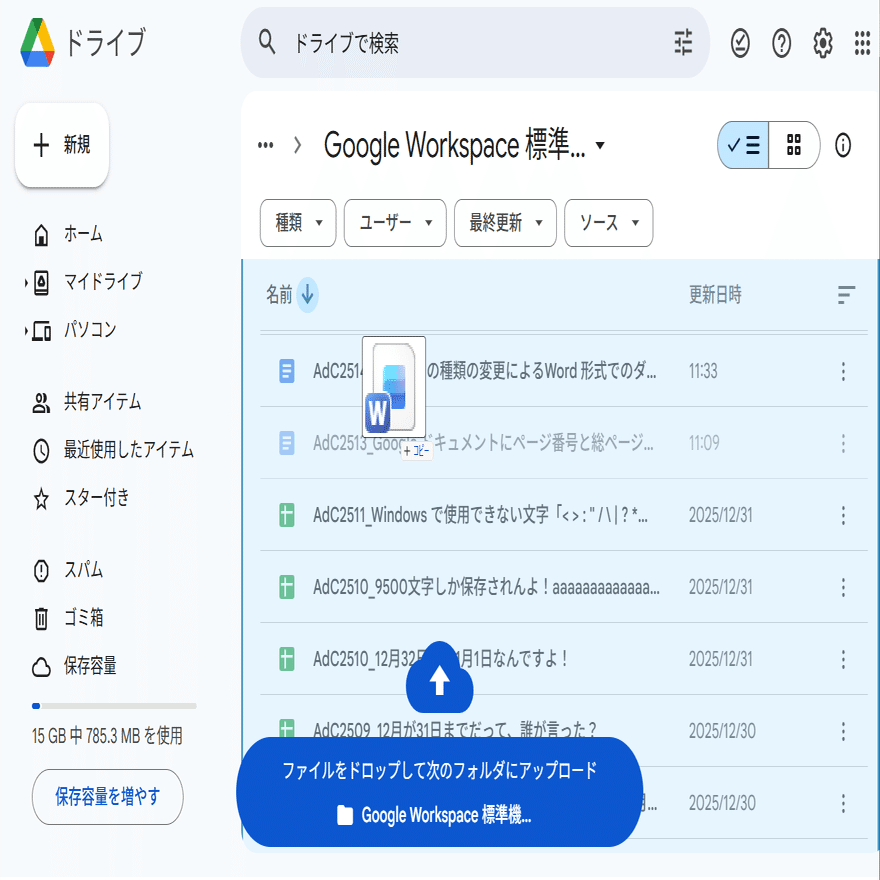Image resolution: width=880 pixels, height=880 pixels.
Task: Open the Google apps grid icon
Action: click(x=860, y=43)
